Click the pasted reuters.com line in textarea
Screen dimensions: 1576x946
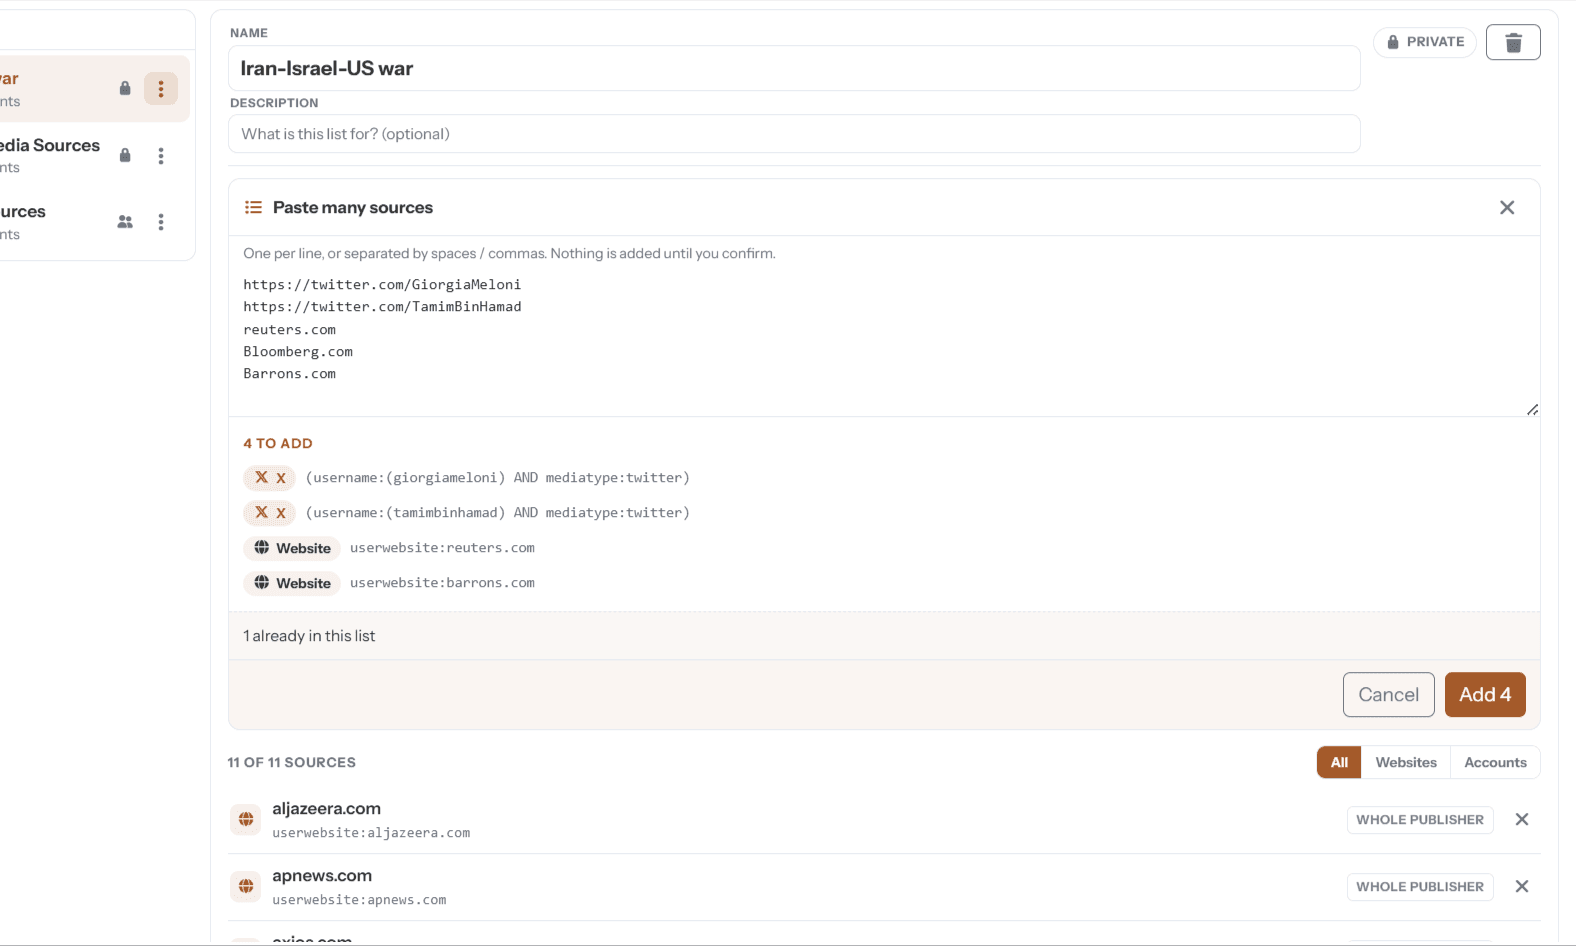(x=289, y=330)
